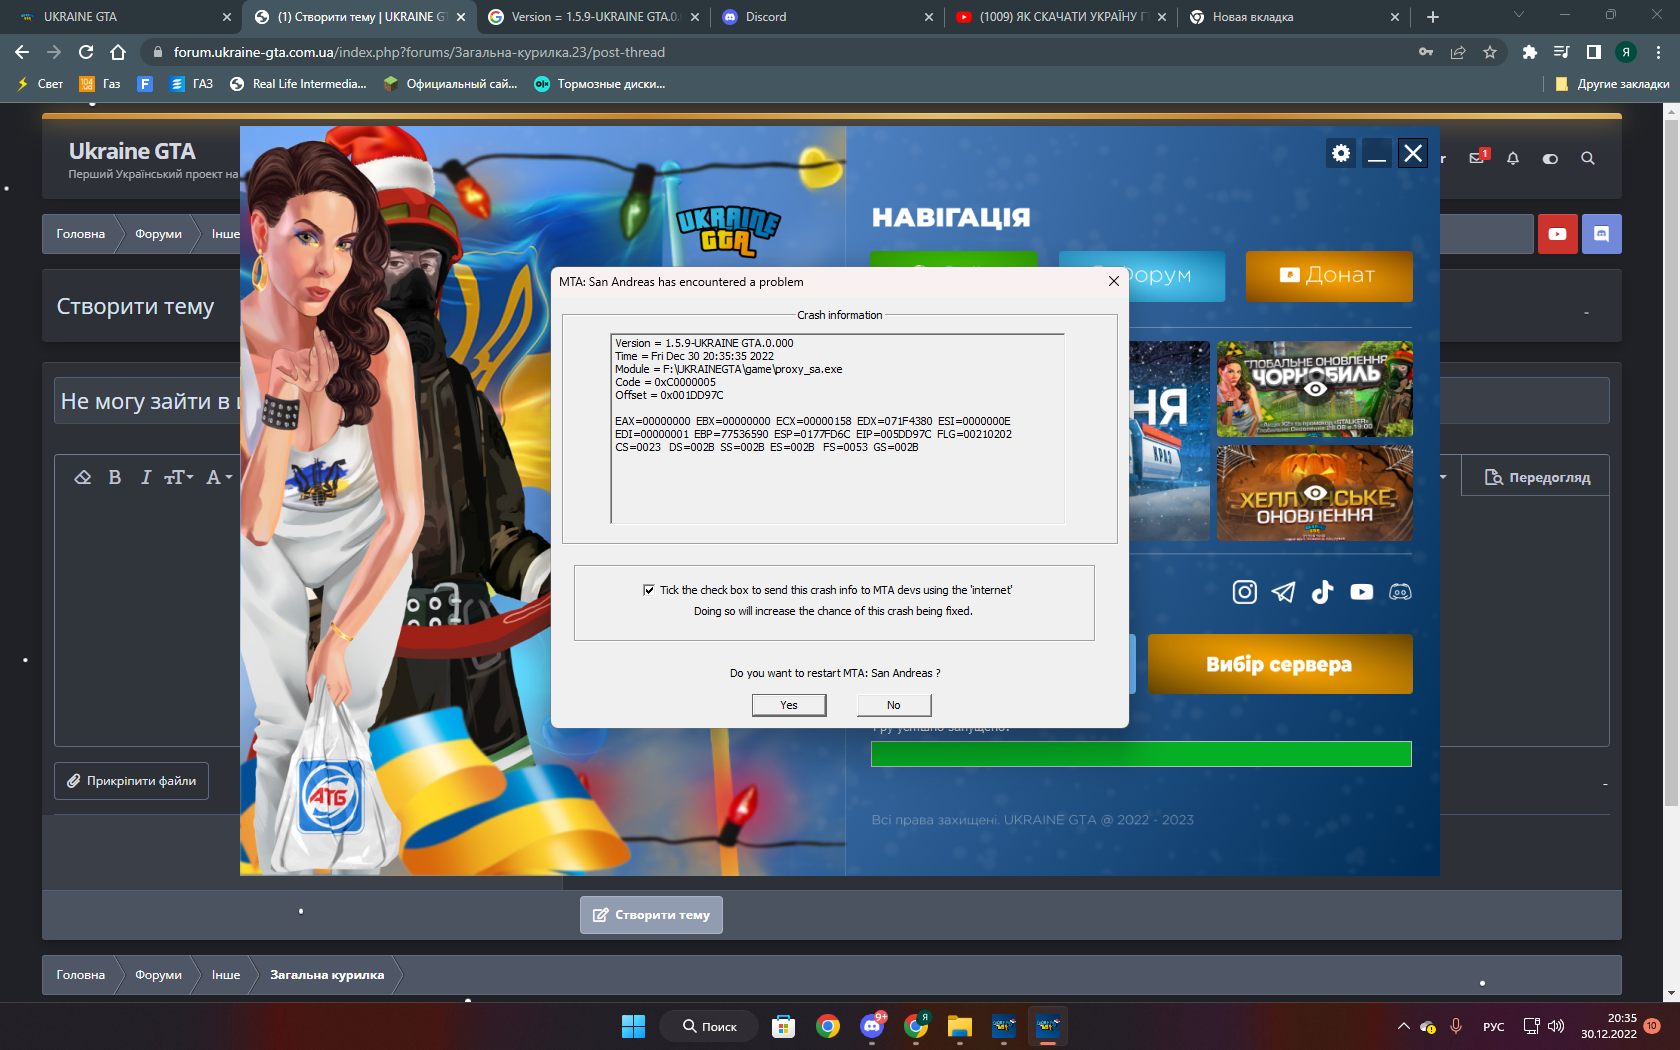Click Yes to restart MTA San Andreas
Image resolution: width=1680 pixels, height=1050 pixels.
point(789,705)
